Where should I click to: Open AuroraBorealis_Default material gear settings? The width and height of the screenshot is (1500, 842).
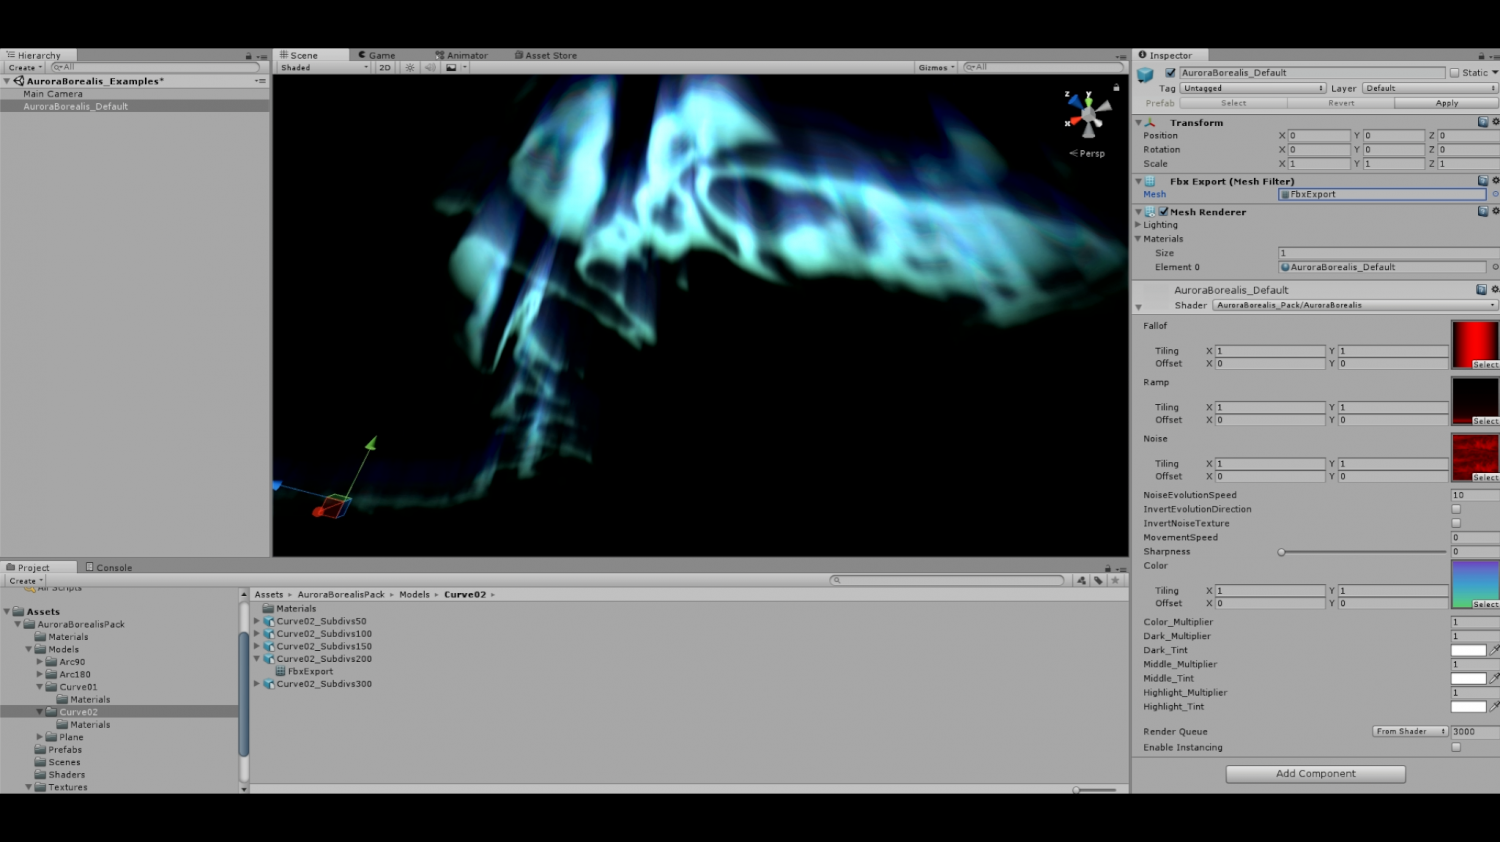tap(1495, 289)
